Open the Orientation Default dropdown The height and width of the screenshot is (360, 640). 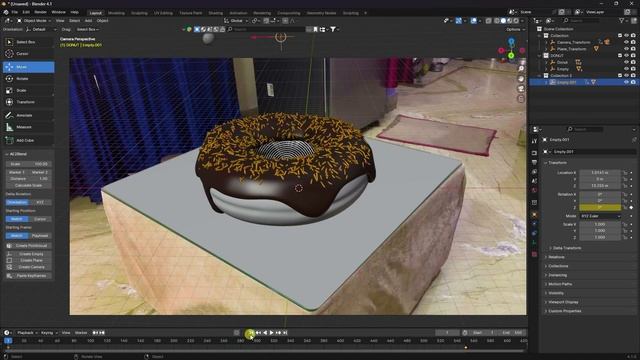(41, 29)
